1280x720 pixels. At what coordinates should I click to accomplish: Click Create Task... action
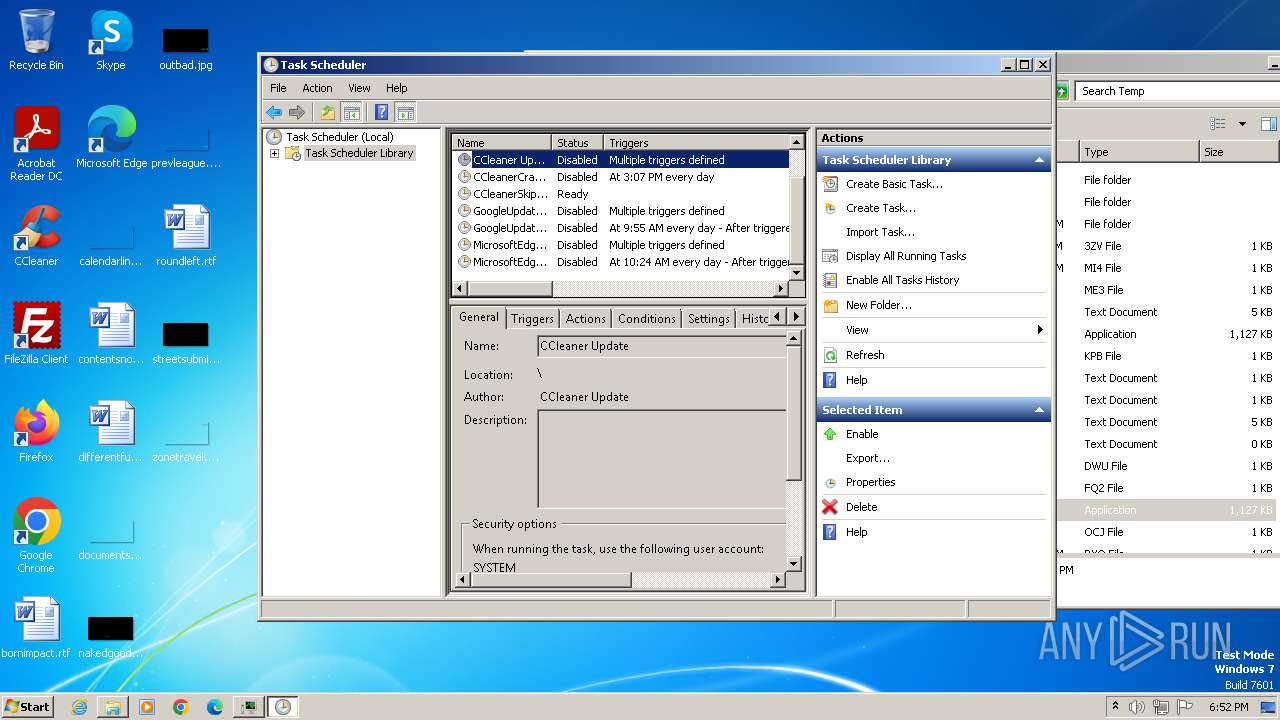click(880, 208)
